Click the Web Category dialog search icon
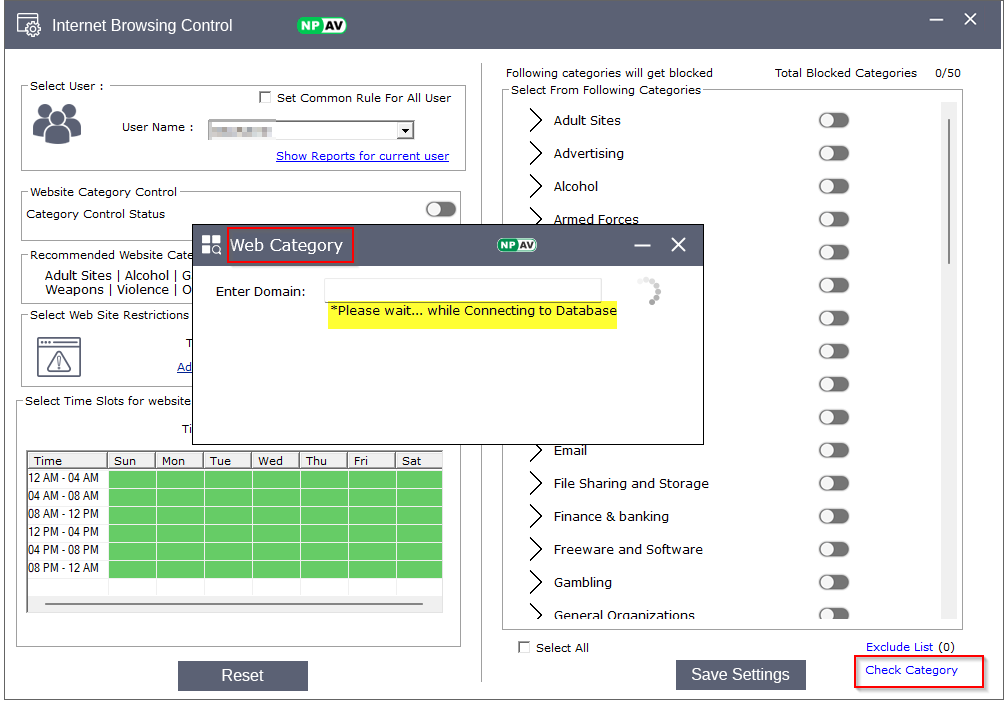Viewport: 1007px width, 703px height. (x=211, y=245)
